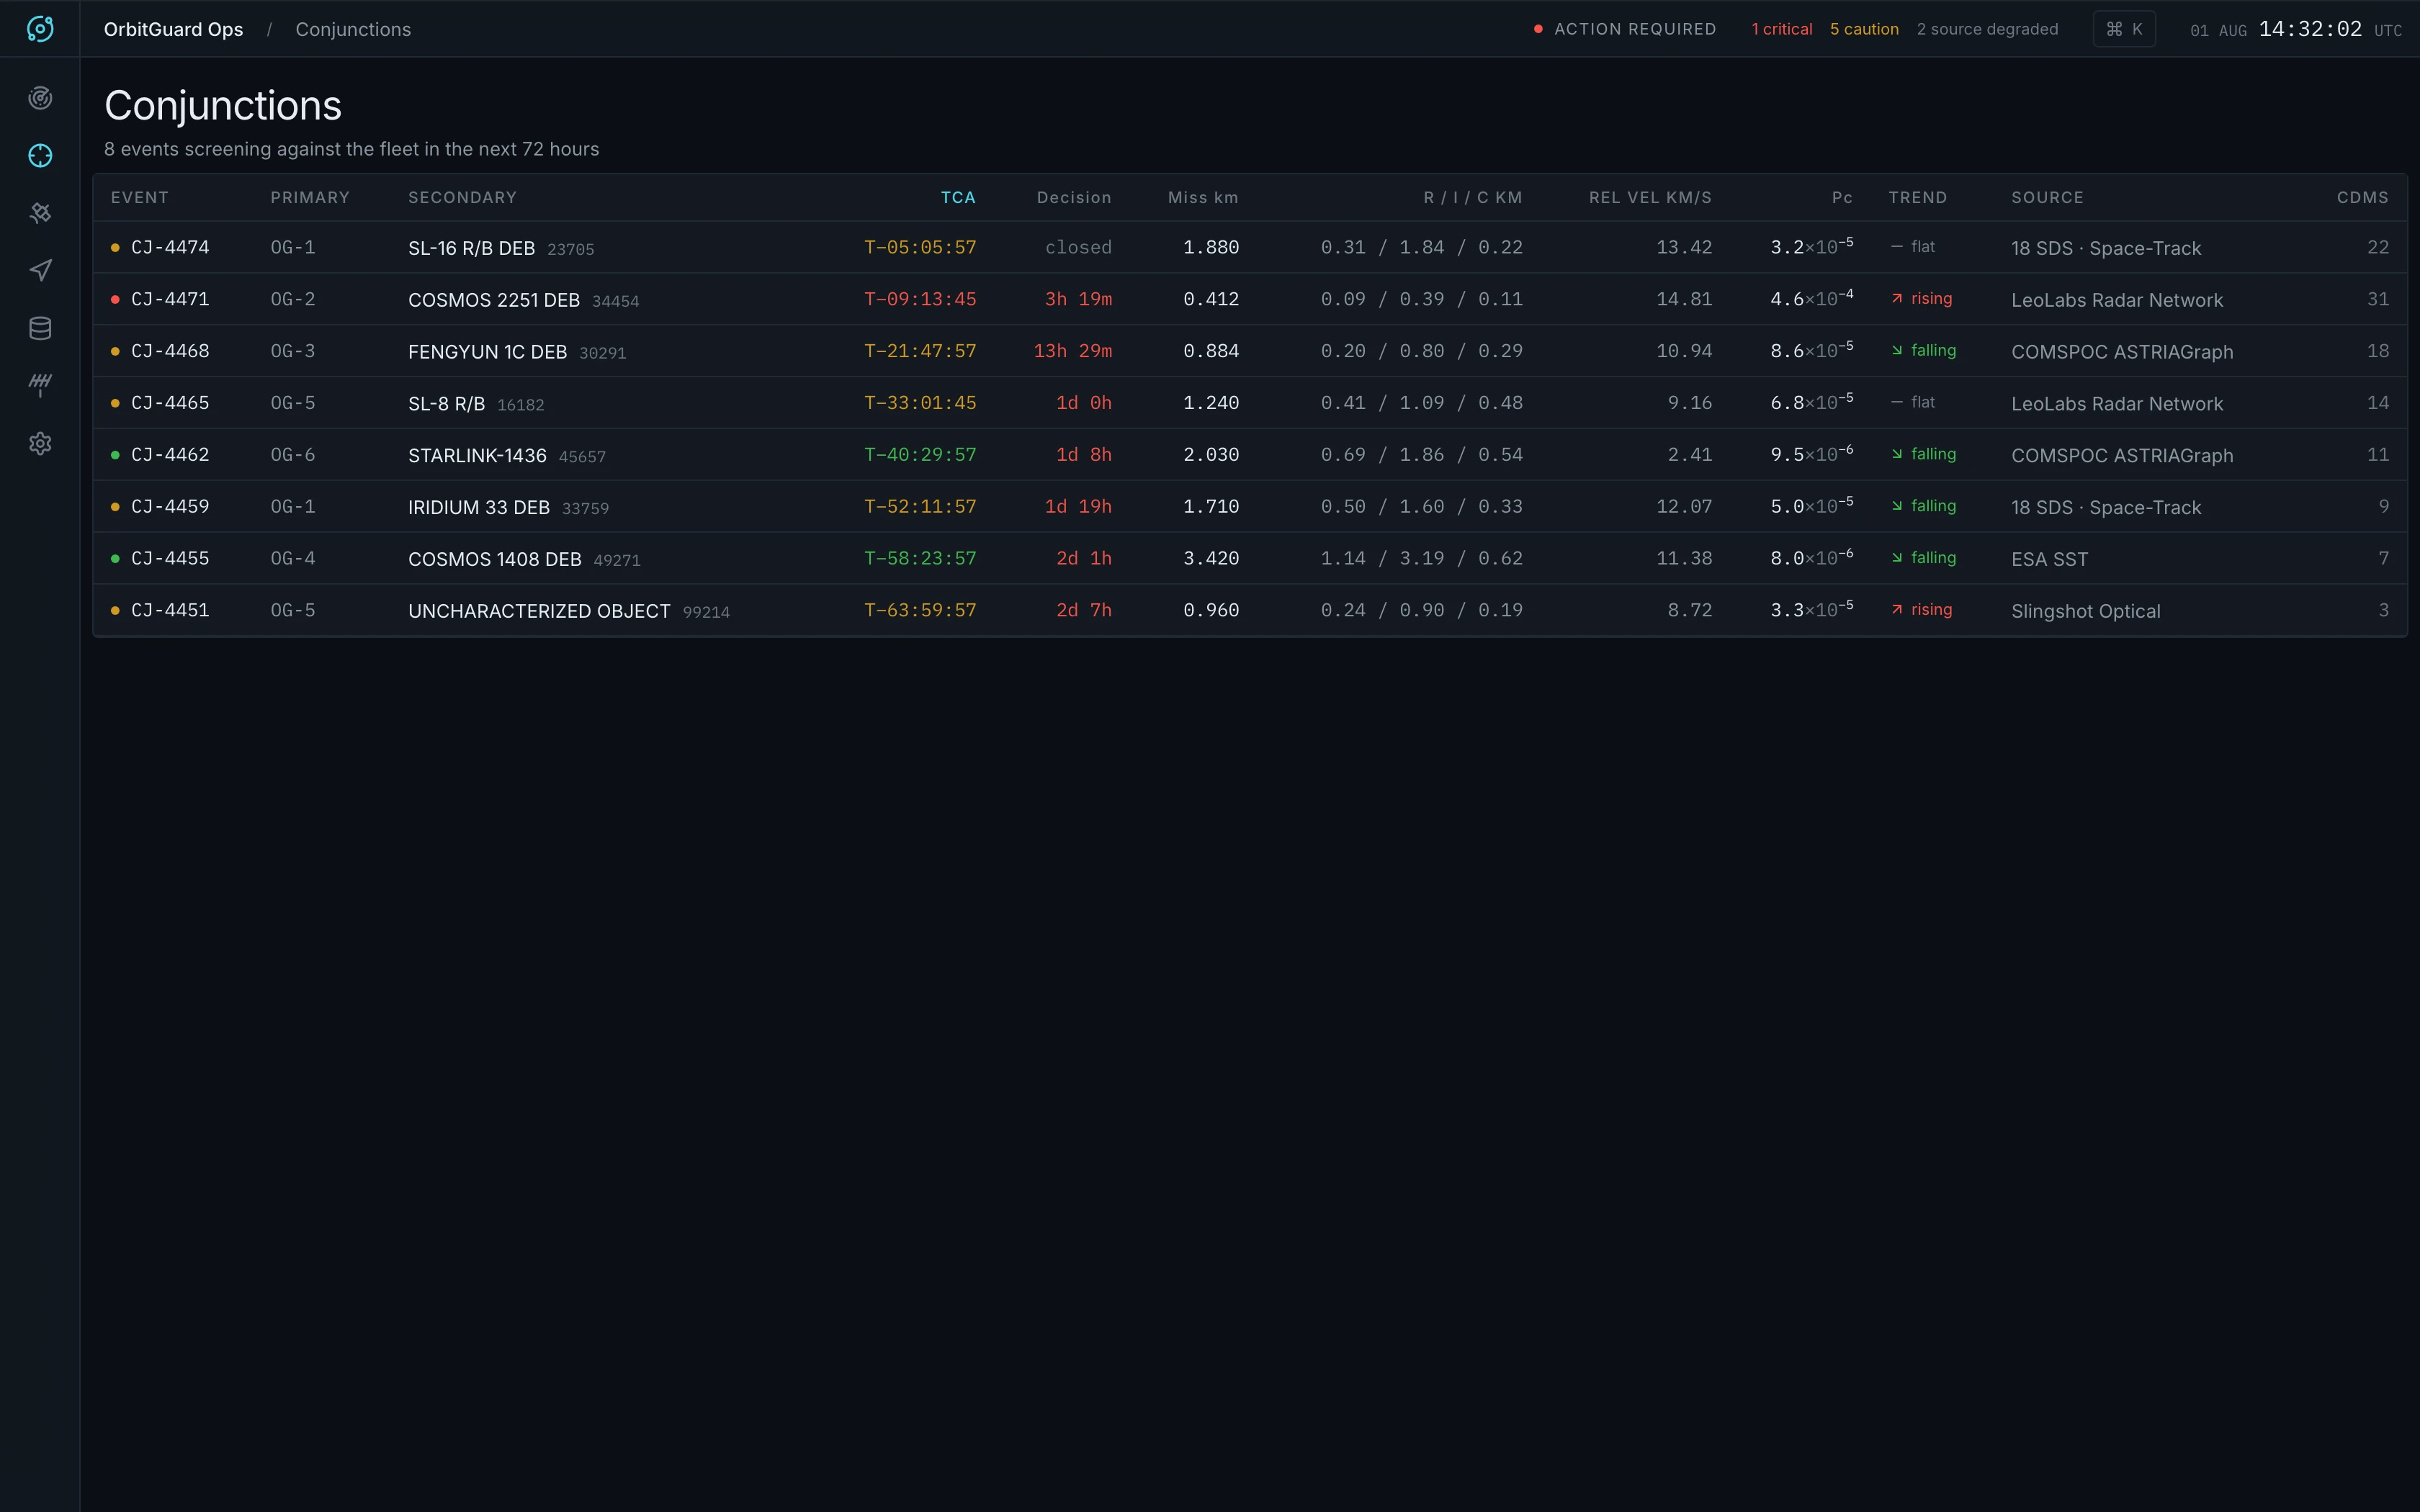Filter by 1 critical status

[1781, 29]
